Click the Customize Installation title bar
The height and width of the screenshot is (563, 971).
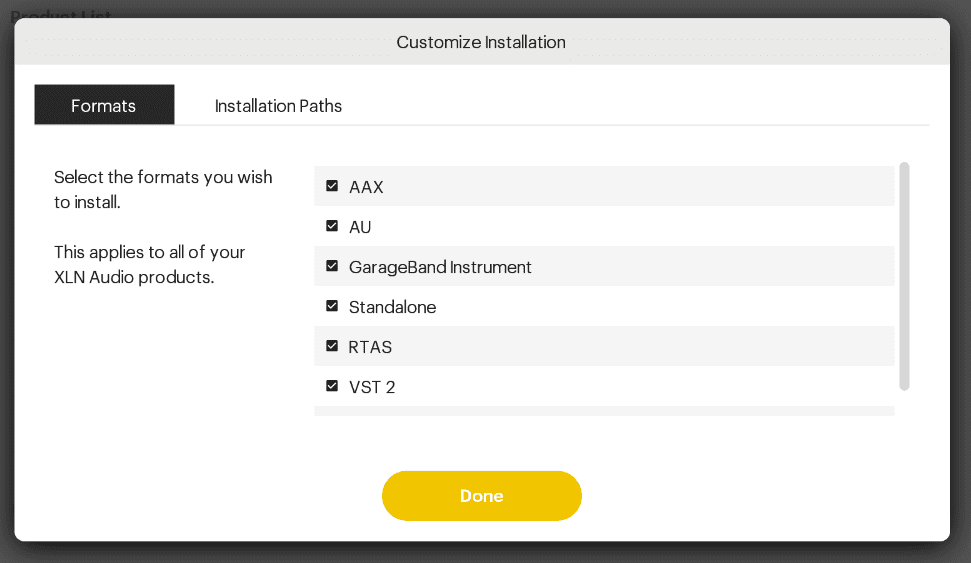482,41
